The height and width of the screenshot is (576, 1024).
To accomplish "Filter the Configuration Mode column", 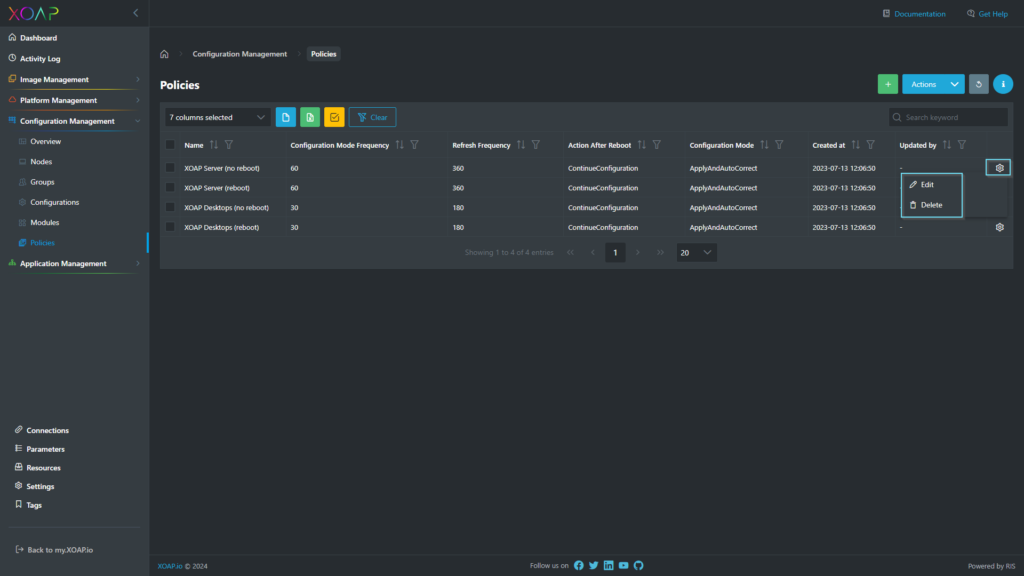I will (x=779, y=145).
